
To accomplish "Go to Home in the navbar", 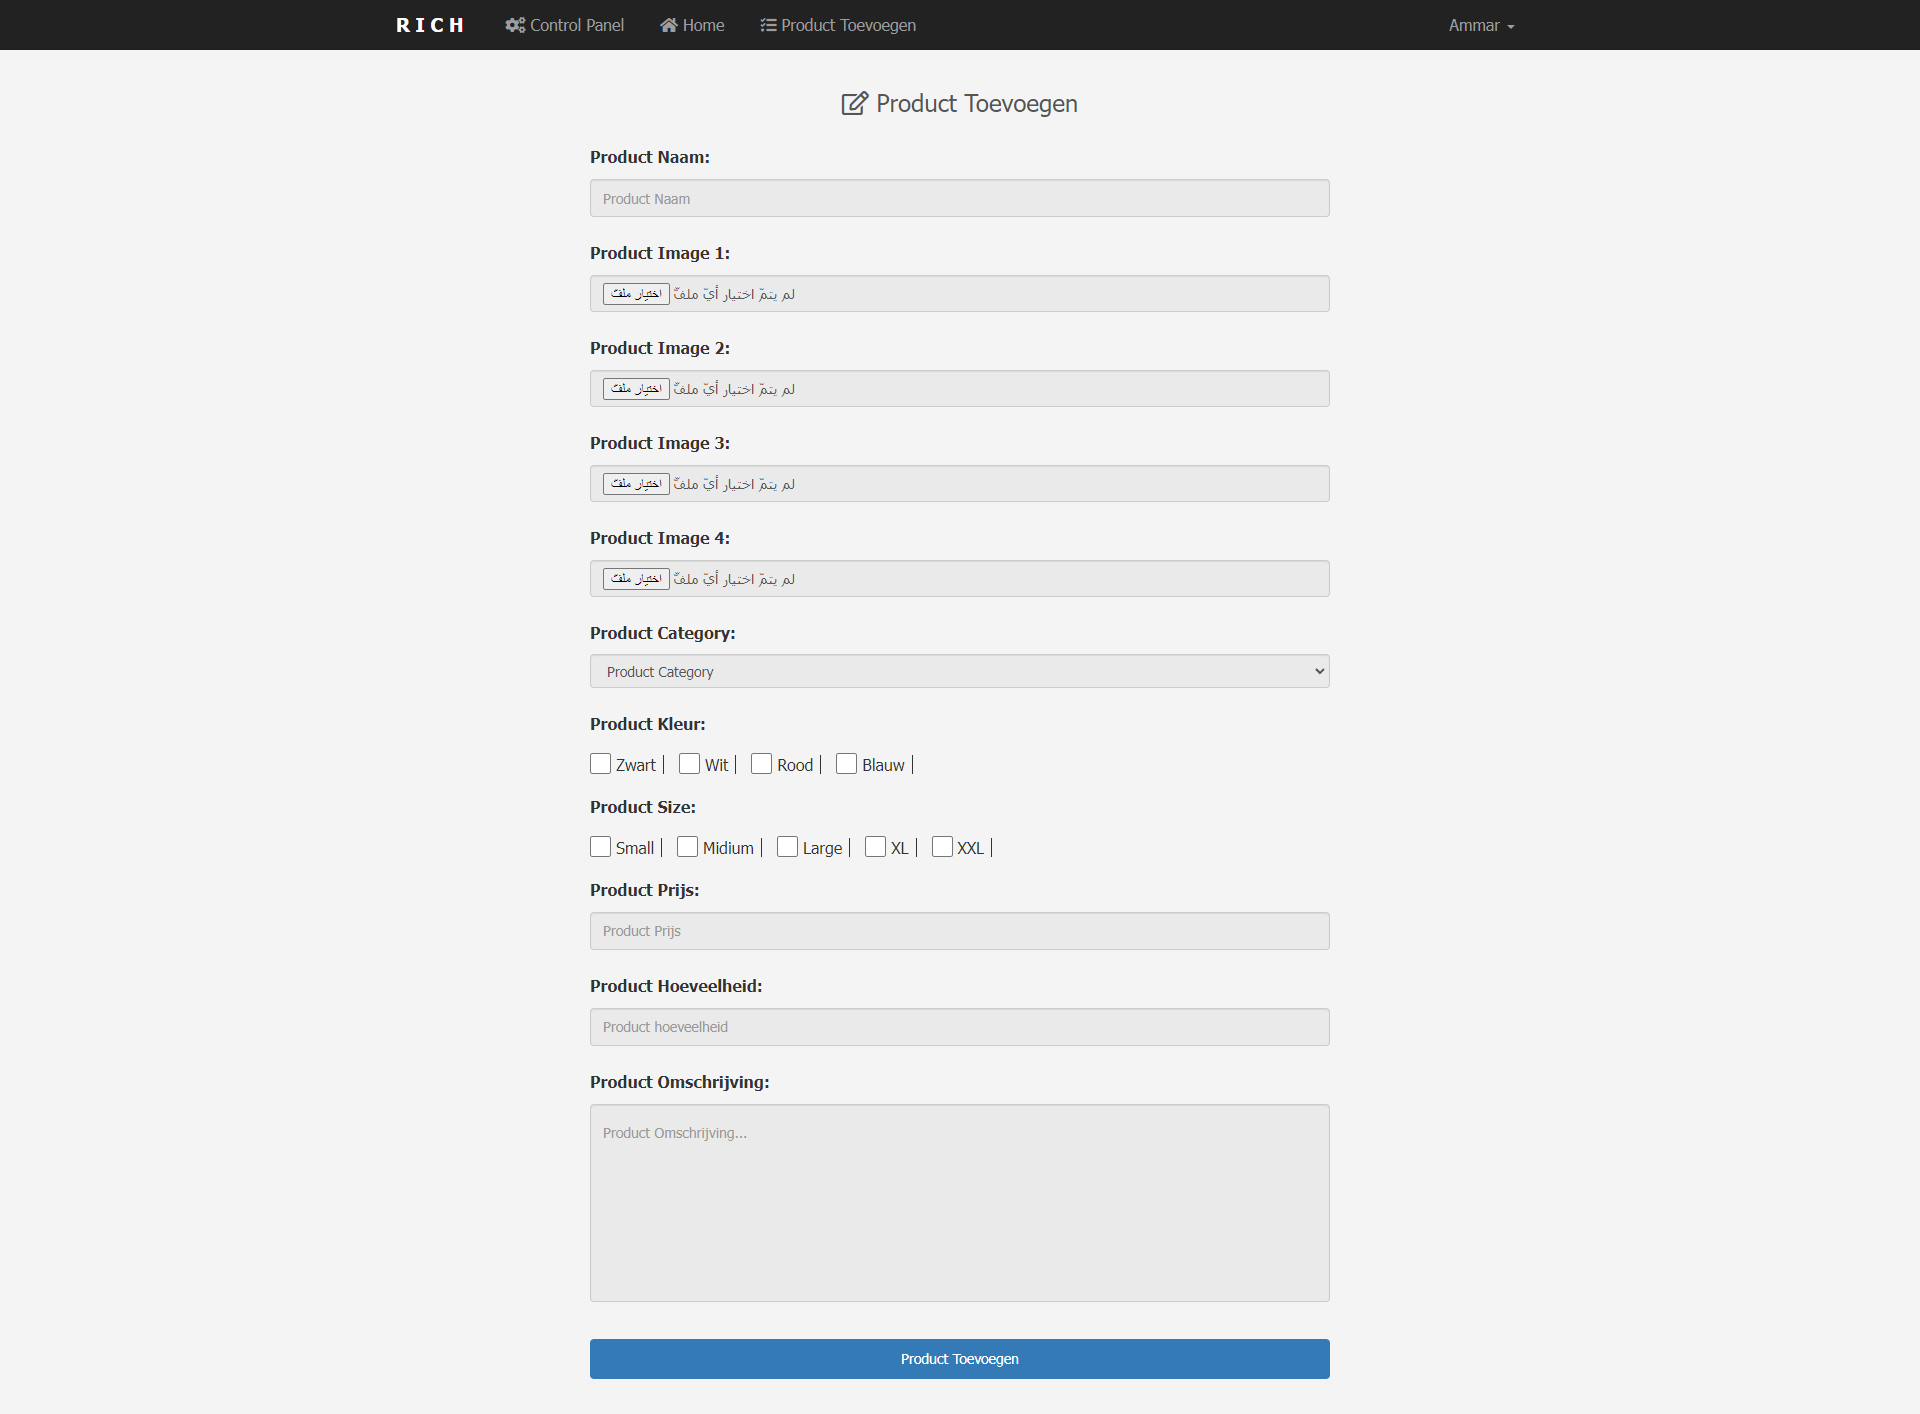I will point(703,25).
